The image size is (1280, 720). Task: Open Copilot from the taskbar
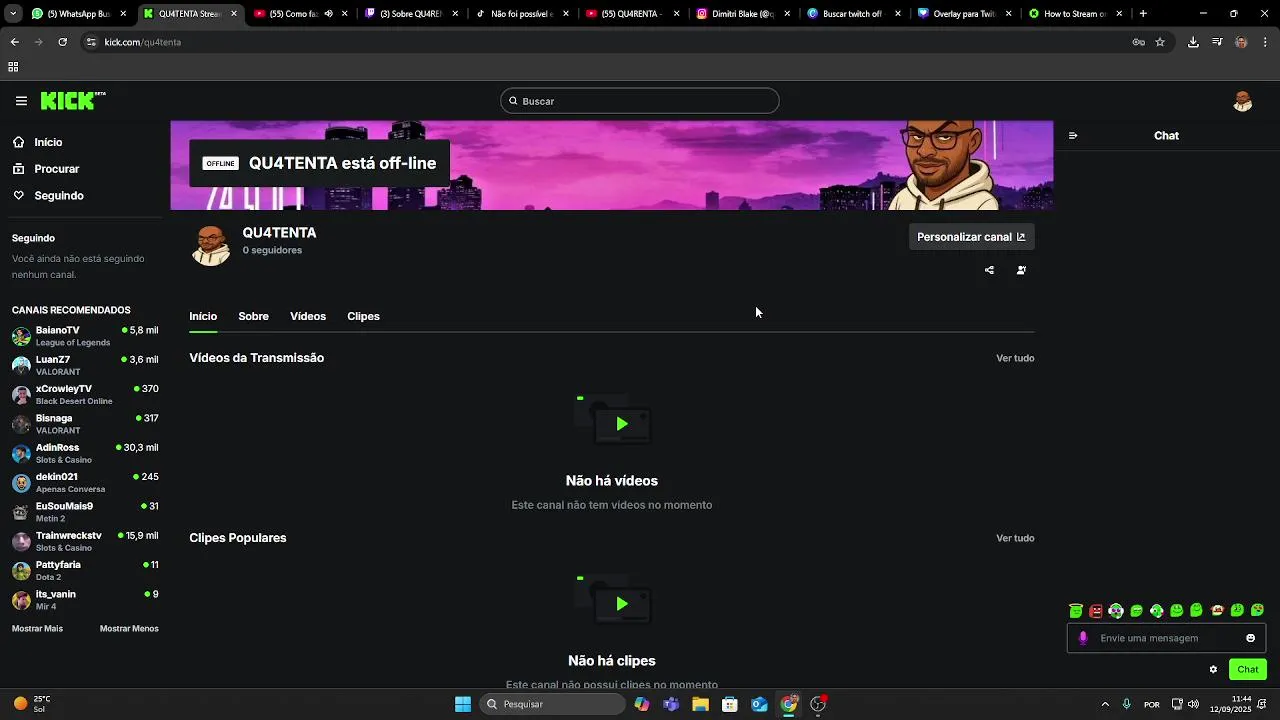click(641, 704)
